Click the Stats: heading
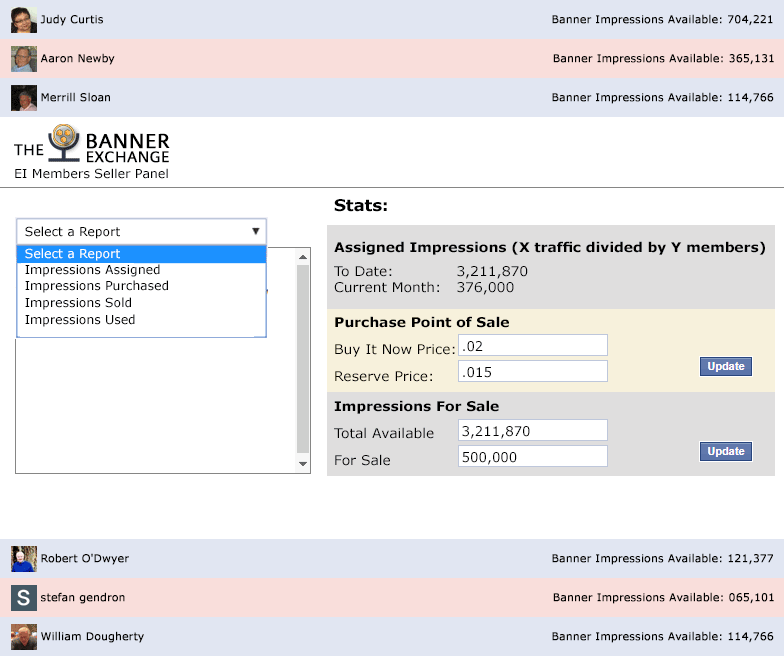 pos(361,206)
